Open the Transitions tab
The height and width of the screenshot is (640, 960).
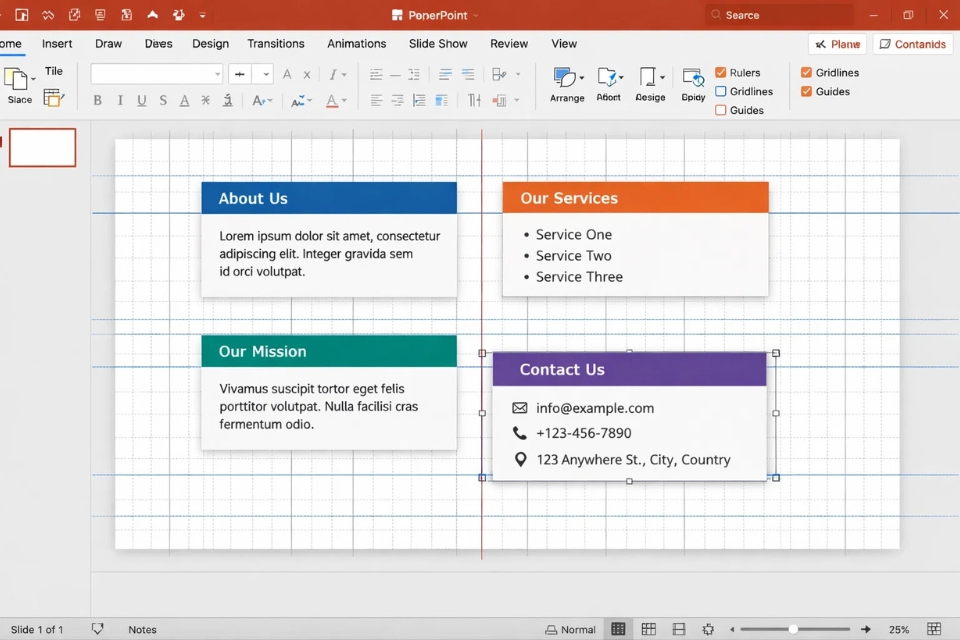[x=275, y=44]
